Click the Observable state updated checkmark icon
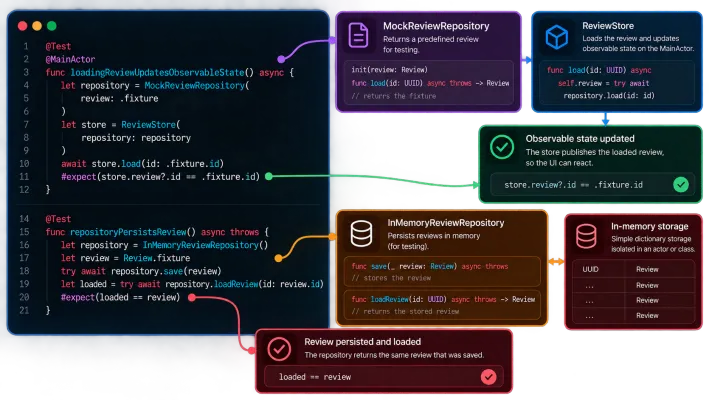This screenshot has width=709, height=400. point(502,147)
